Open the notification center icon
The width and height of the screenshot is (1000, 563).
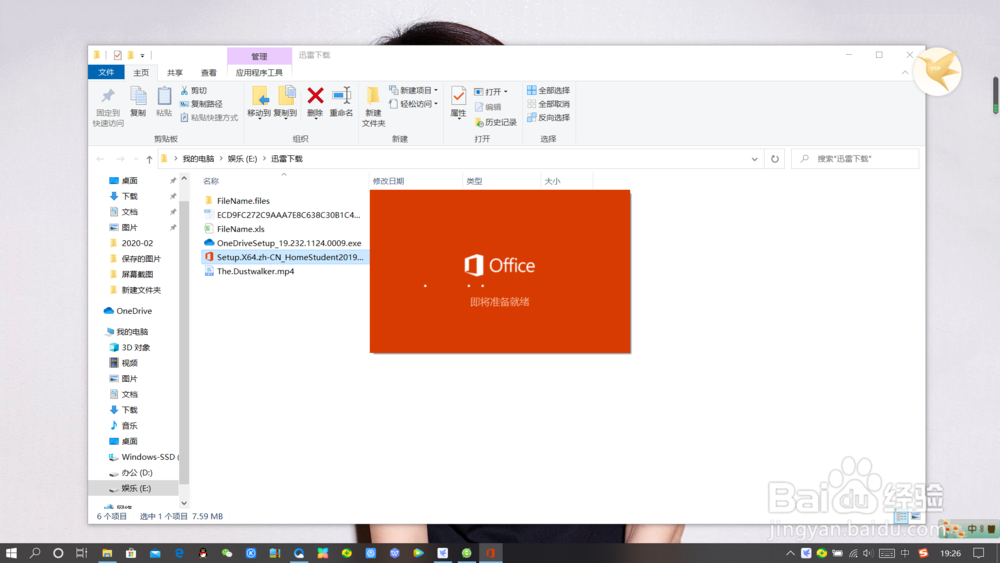point(979,553)
